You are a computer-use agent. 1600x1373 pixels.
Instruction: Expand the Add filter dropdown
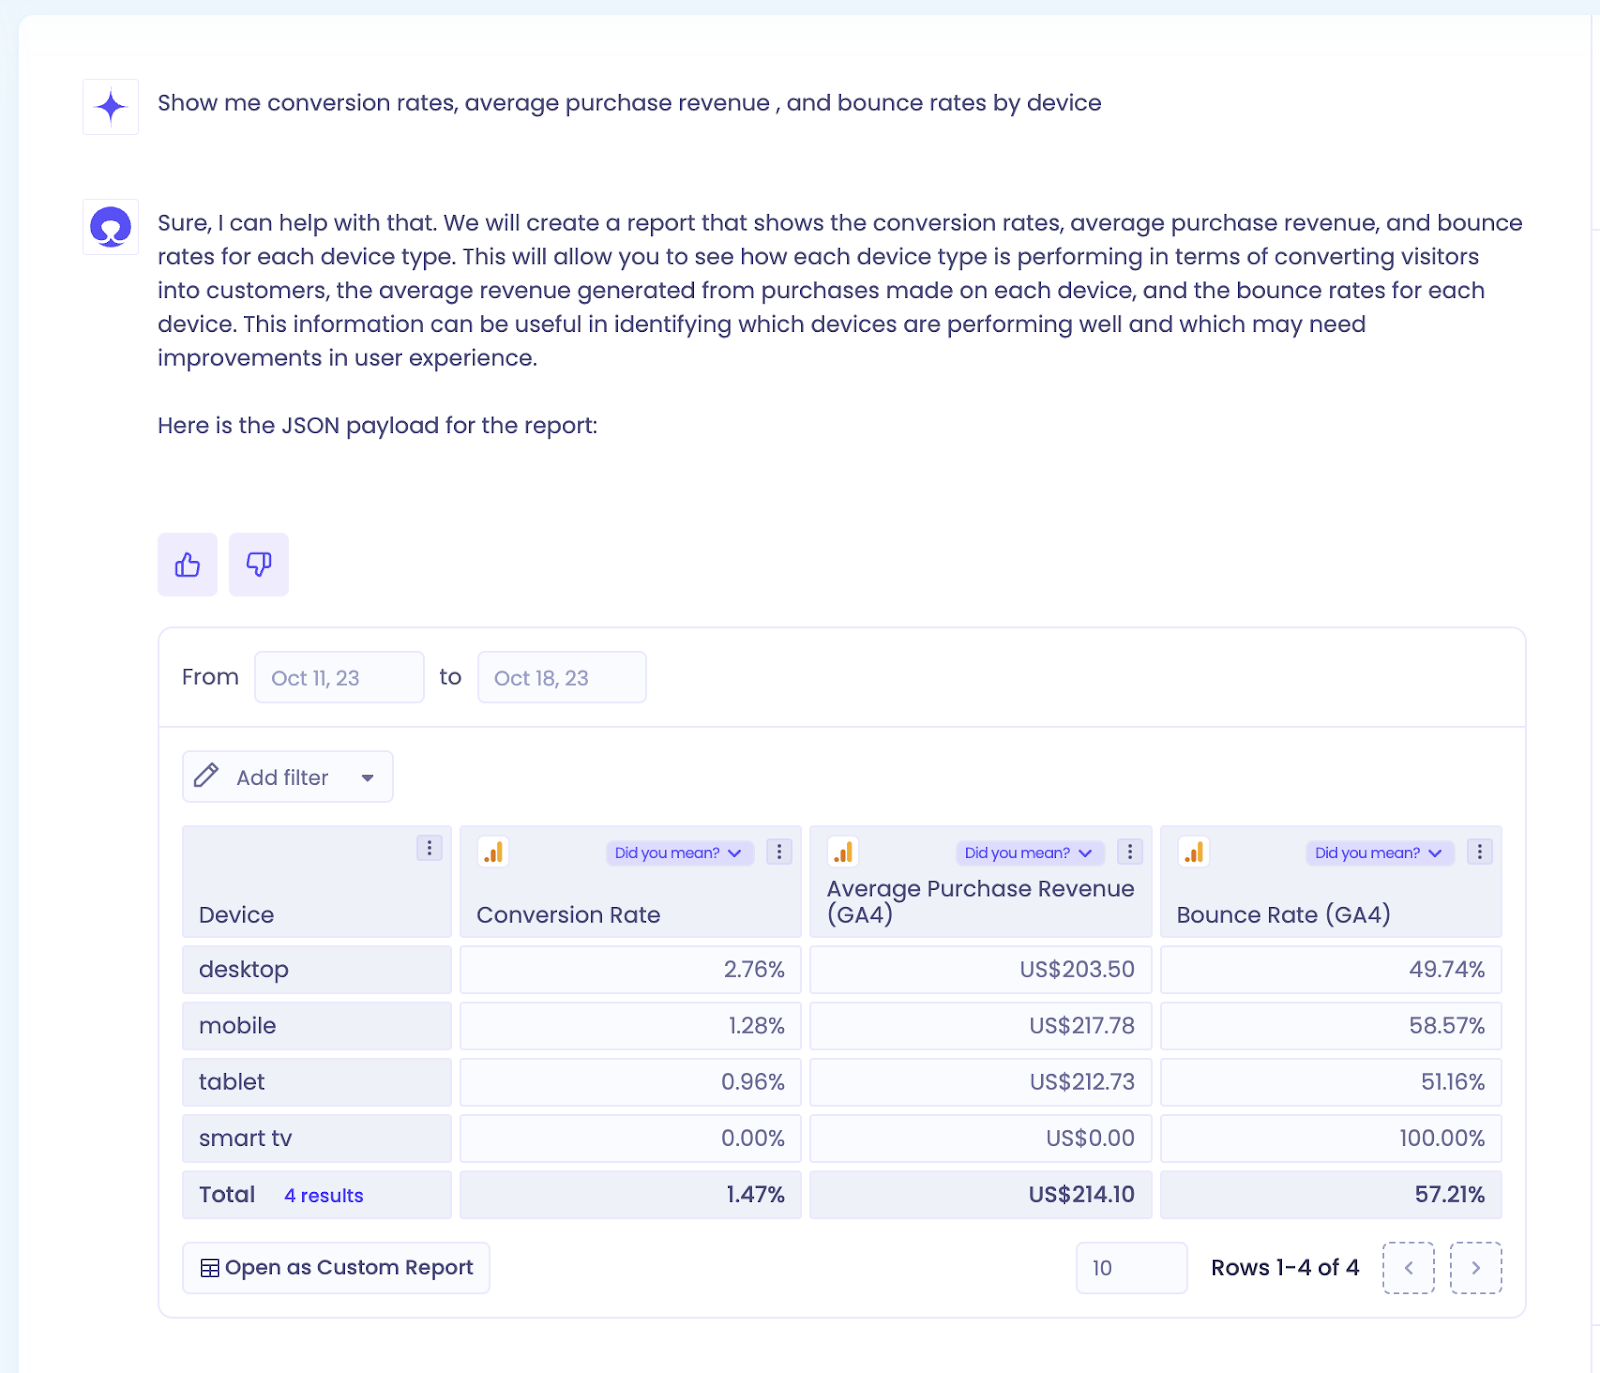(x=288, y=777)
